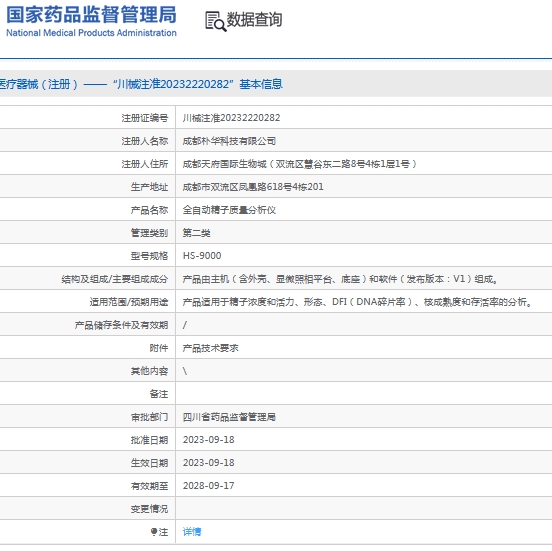Click the 附件 label
Screen dimensions: 552x551
tap(159, 348)
